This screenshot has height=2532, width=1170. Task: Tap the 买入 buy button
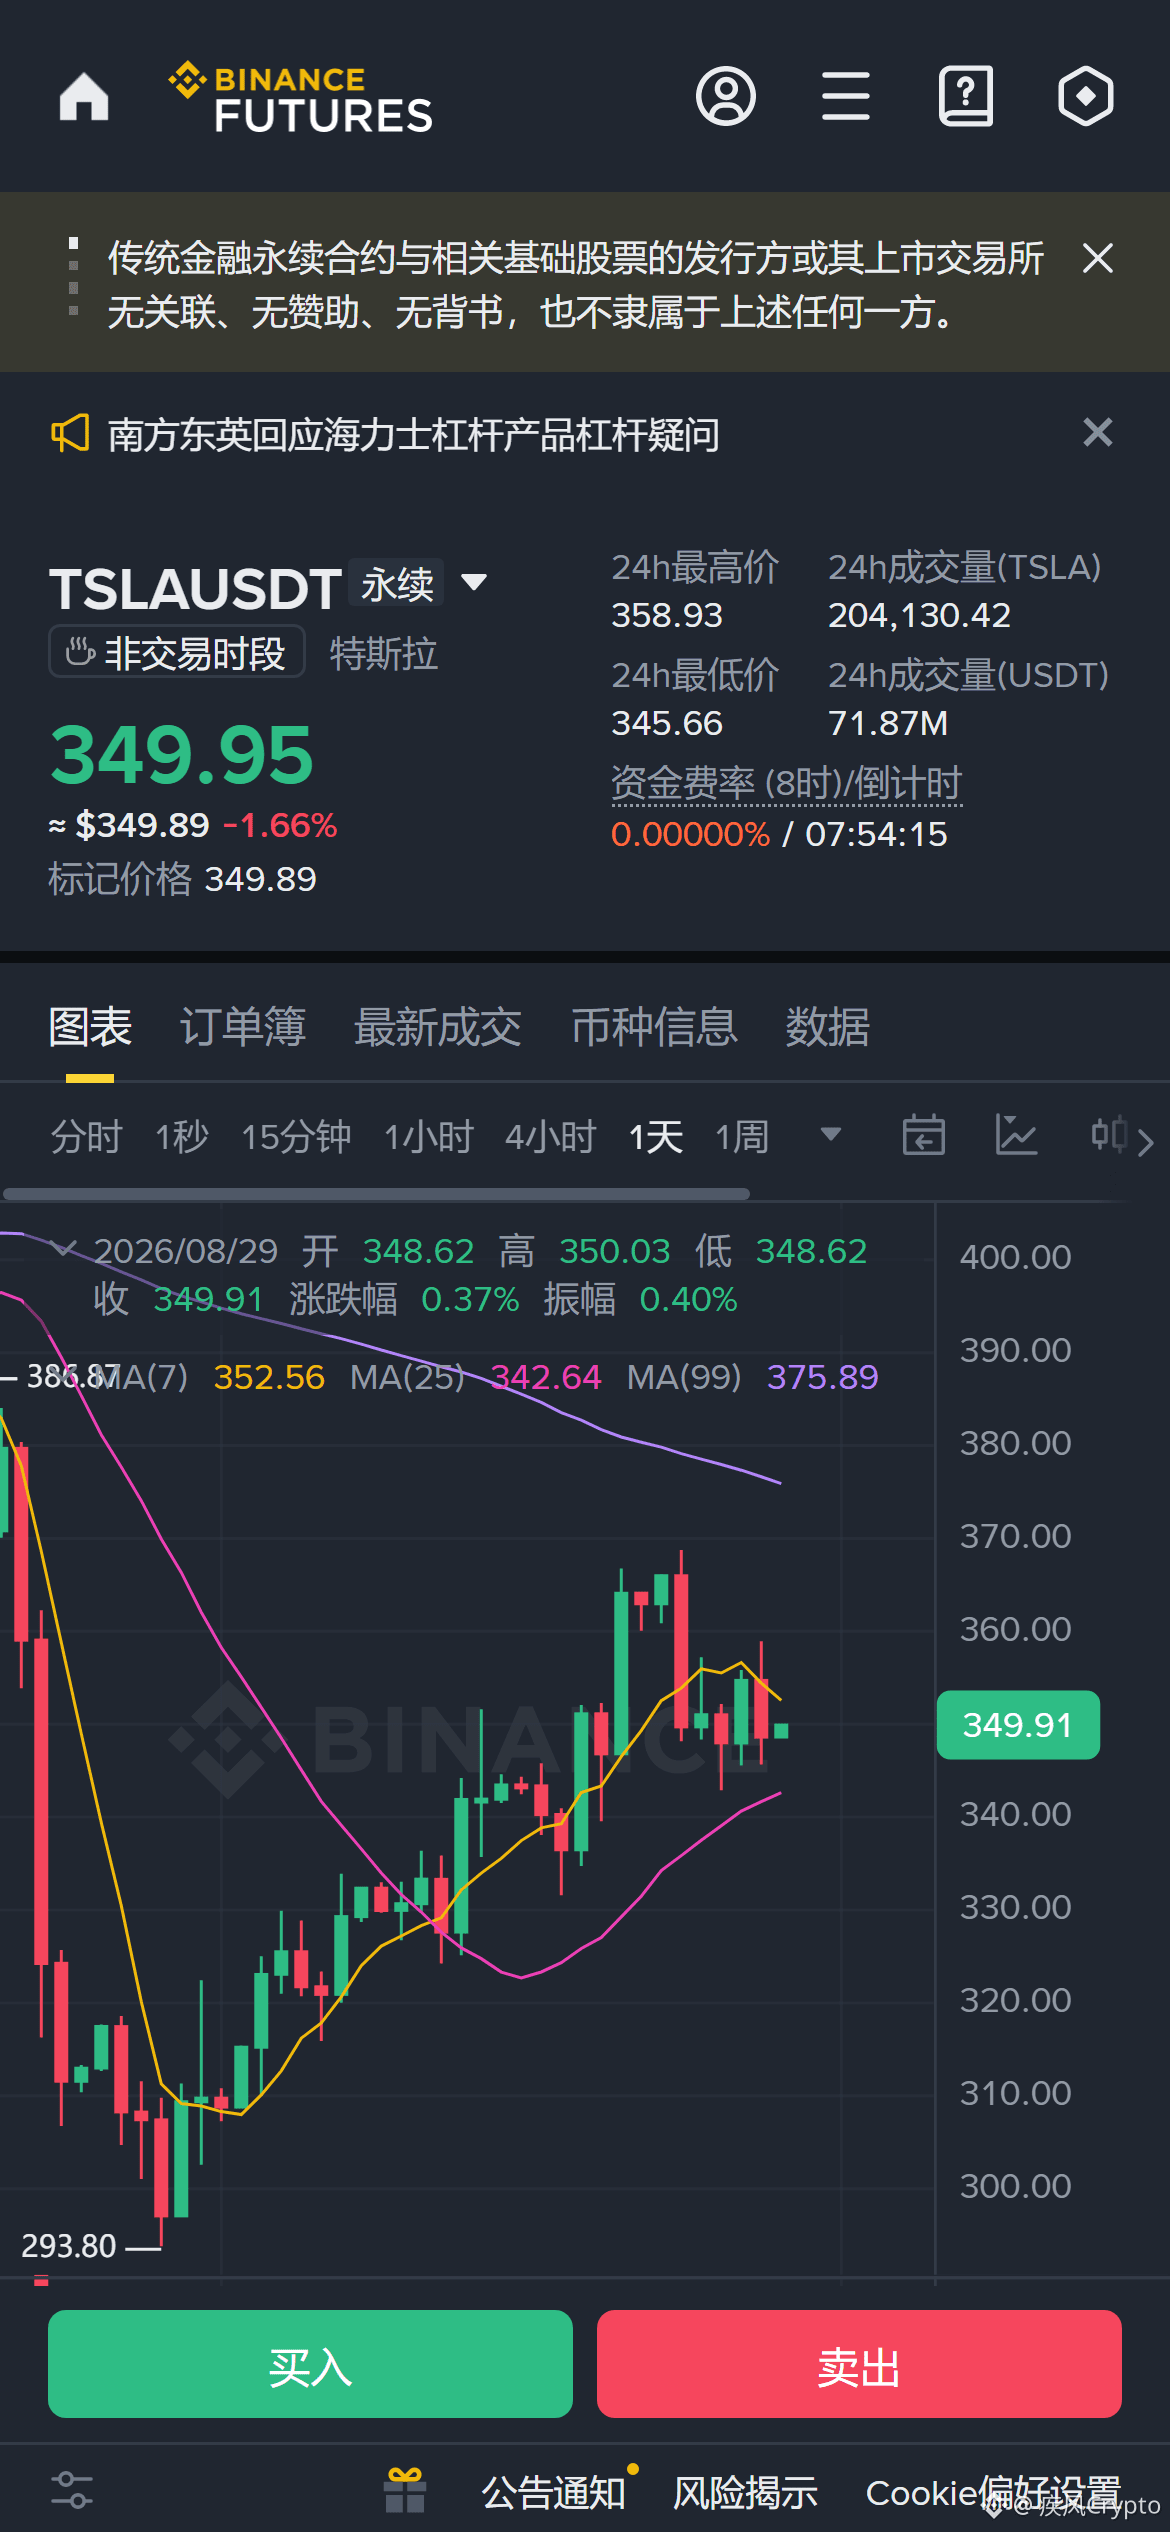pos(310,2364)
